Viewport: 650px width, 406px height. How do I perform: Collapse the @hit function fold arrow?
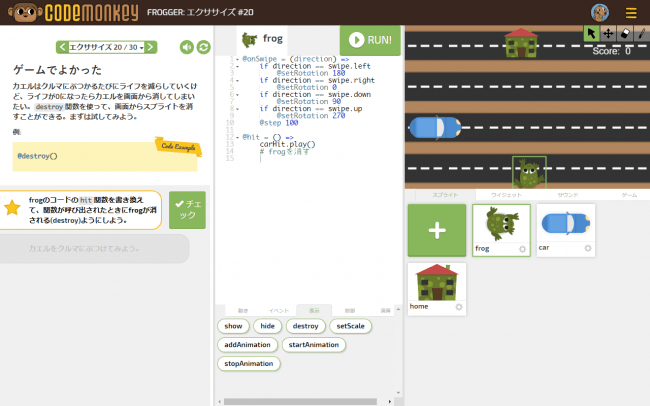point(237,137)
